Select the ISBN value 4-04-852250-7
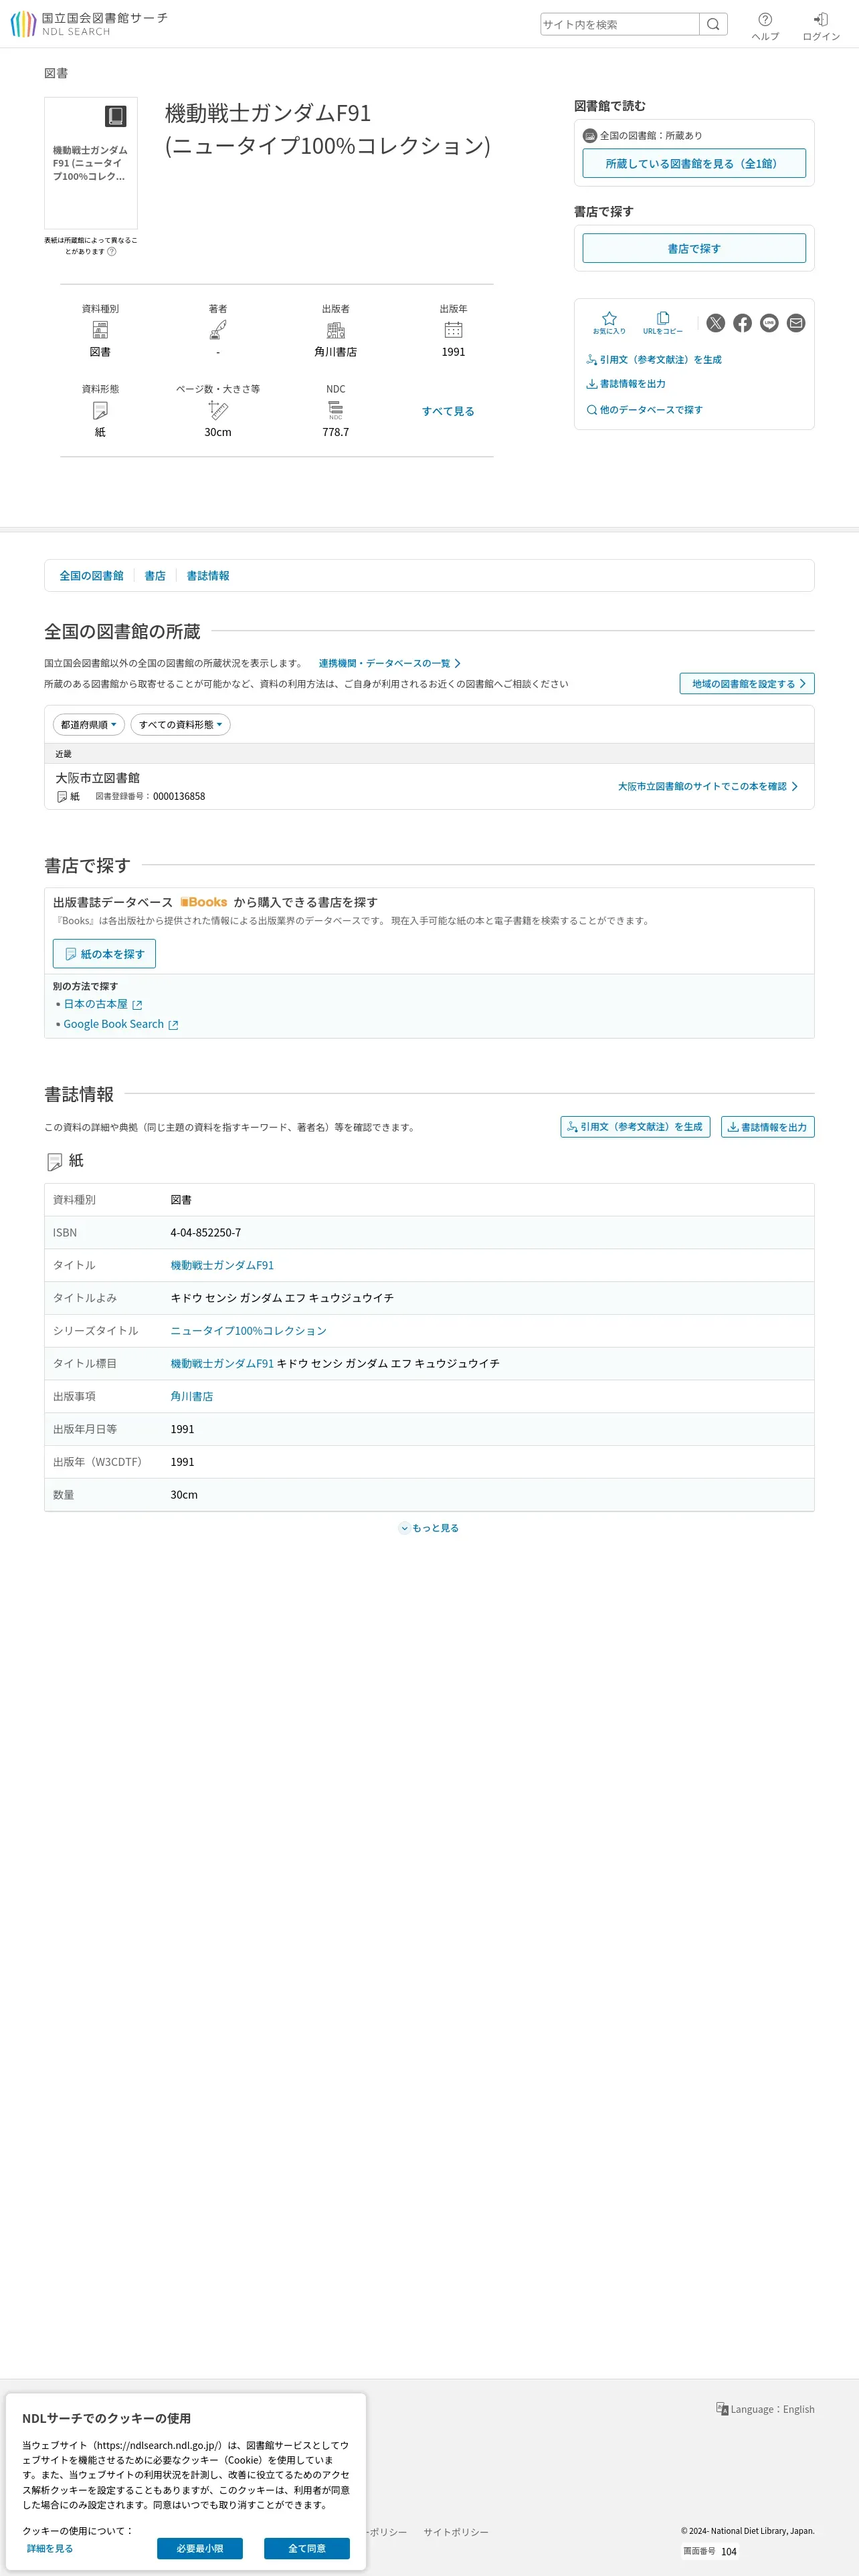The height and width of the screenshot is (2576, 859). point(206,1233)
